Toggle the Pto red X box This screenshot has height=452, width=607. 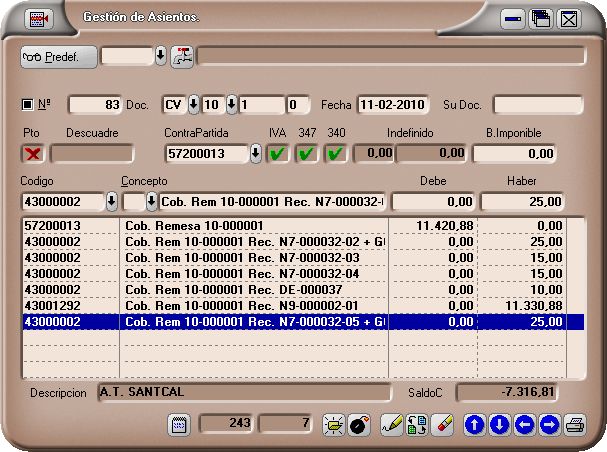pos(33,154)
